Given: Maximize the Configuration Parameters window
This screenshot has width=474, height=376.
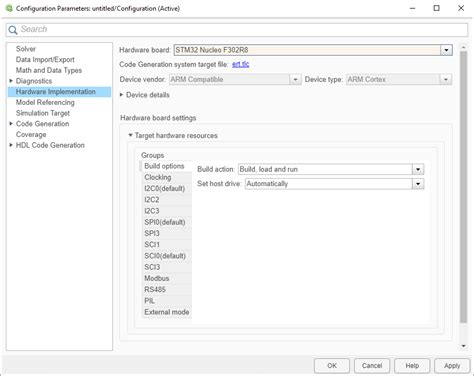Looking at the screenshot, I should (x=436, y=8).
